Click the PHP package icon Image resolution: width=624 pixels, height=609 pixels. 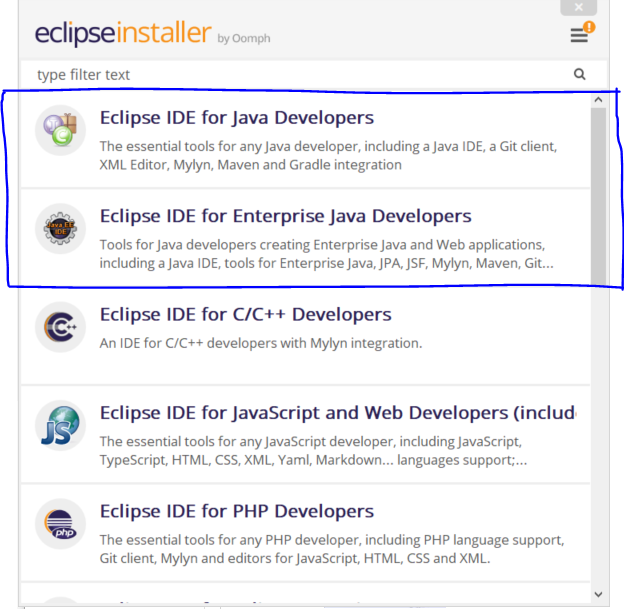[60, 524]
